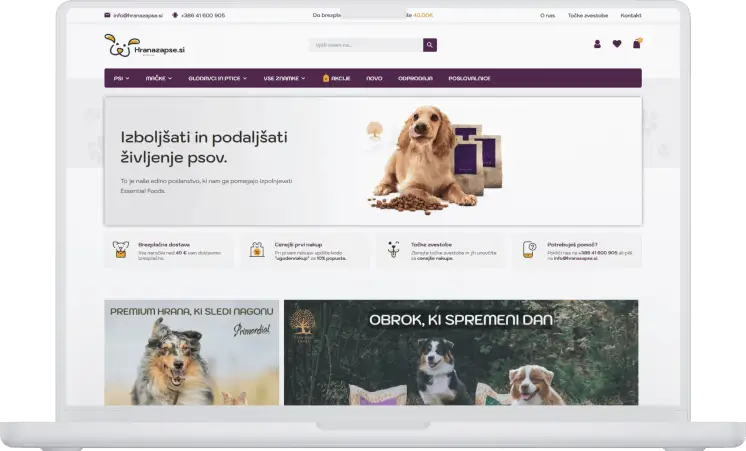The image size is (746, 451).
Task: Open the wishlist heart icon
Action: point(617,44)
